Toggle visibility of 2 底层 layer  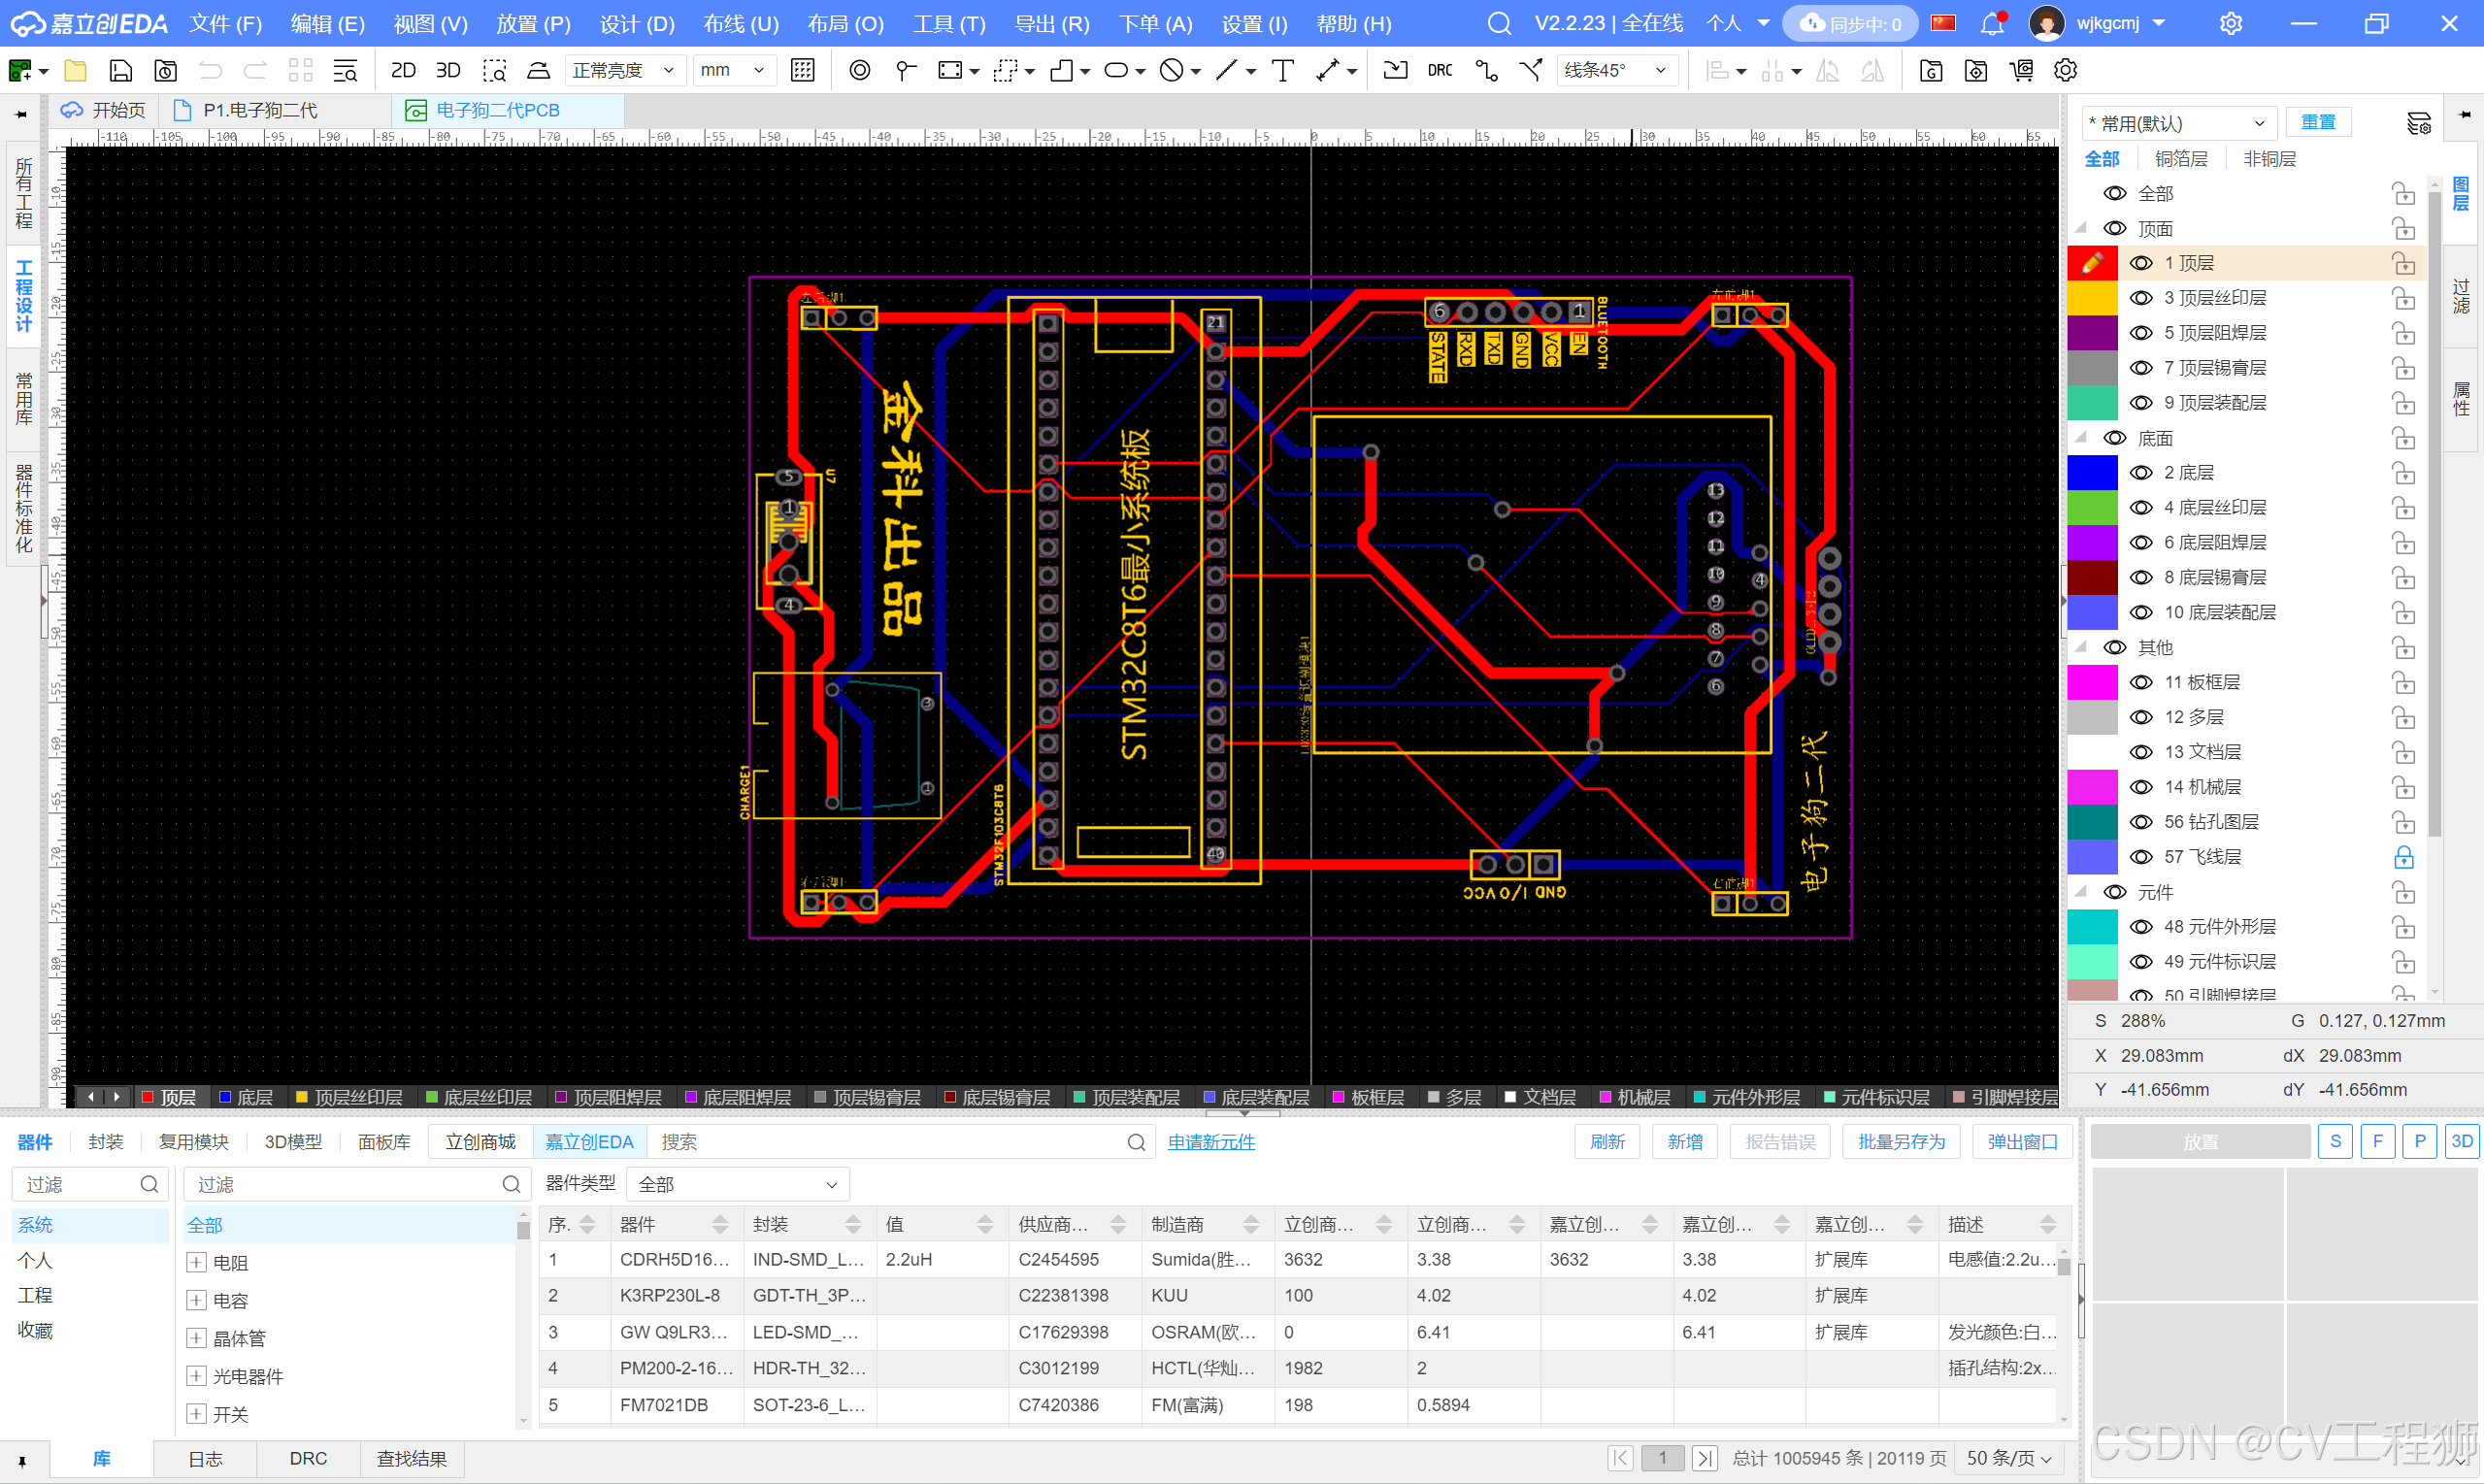click(x=2140, y=473)
